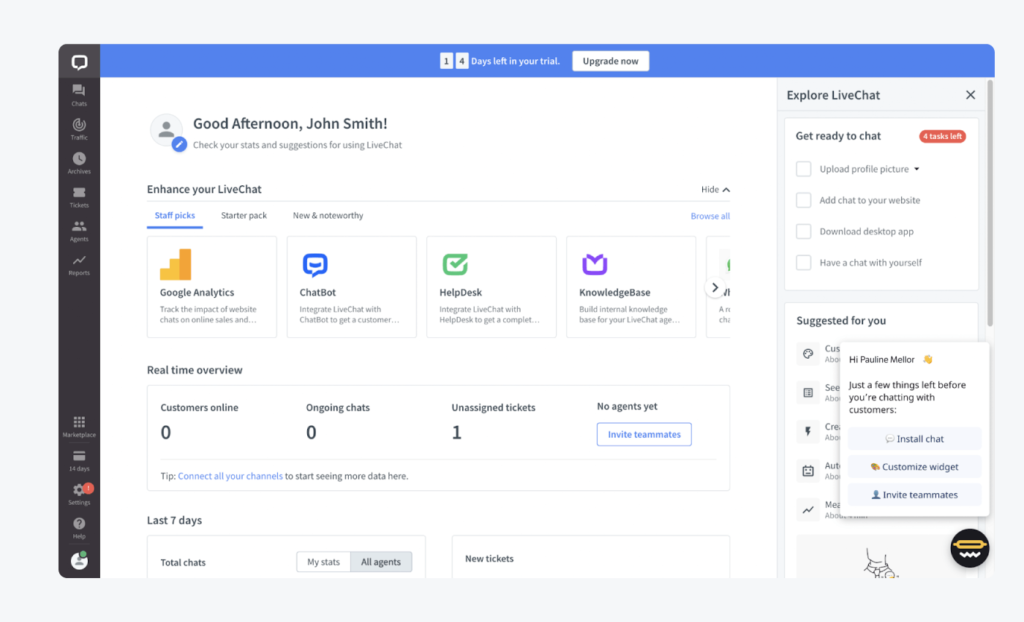This screenshot has height=622, width=1024.
Task: Close the Explore LiveChat panel
Action: [970, 95]
